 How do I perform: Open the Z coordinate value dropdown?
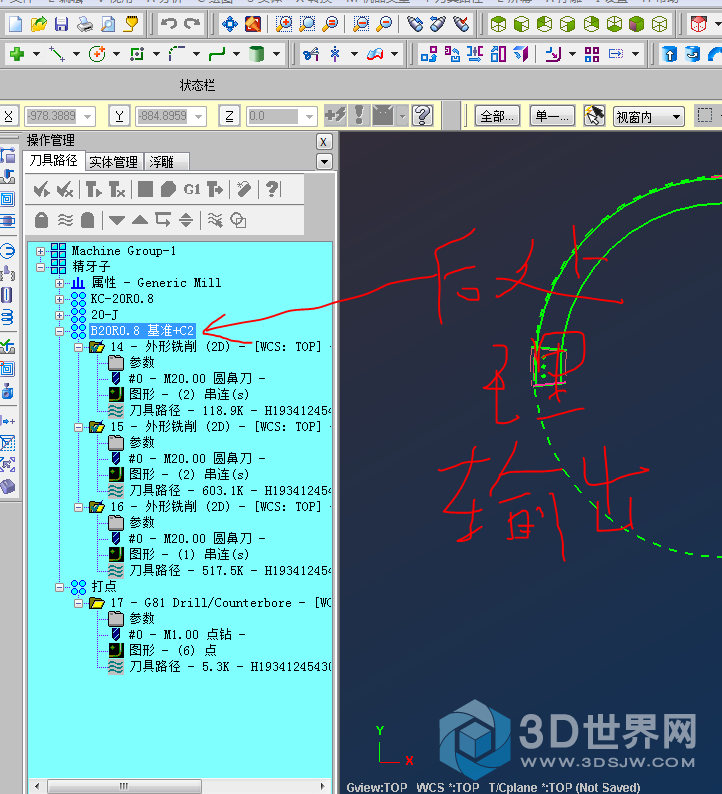tap(309, 116)
